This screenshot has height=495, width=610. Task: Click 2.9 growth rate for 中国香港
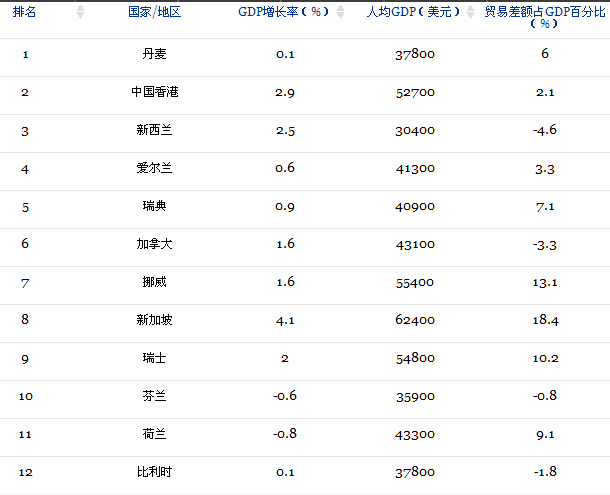click(x=285, y=93)
